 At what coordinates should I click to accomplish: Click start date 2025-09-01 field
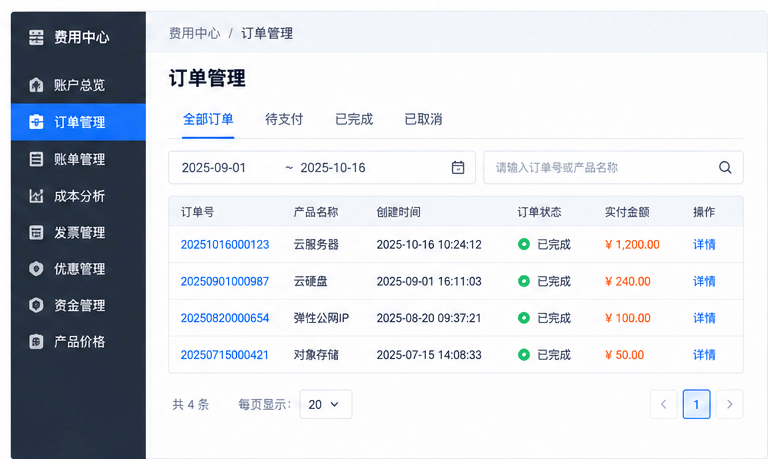point(214,168)
